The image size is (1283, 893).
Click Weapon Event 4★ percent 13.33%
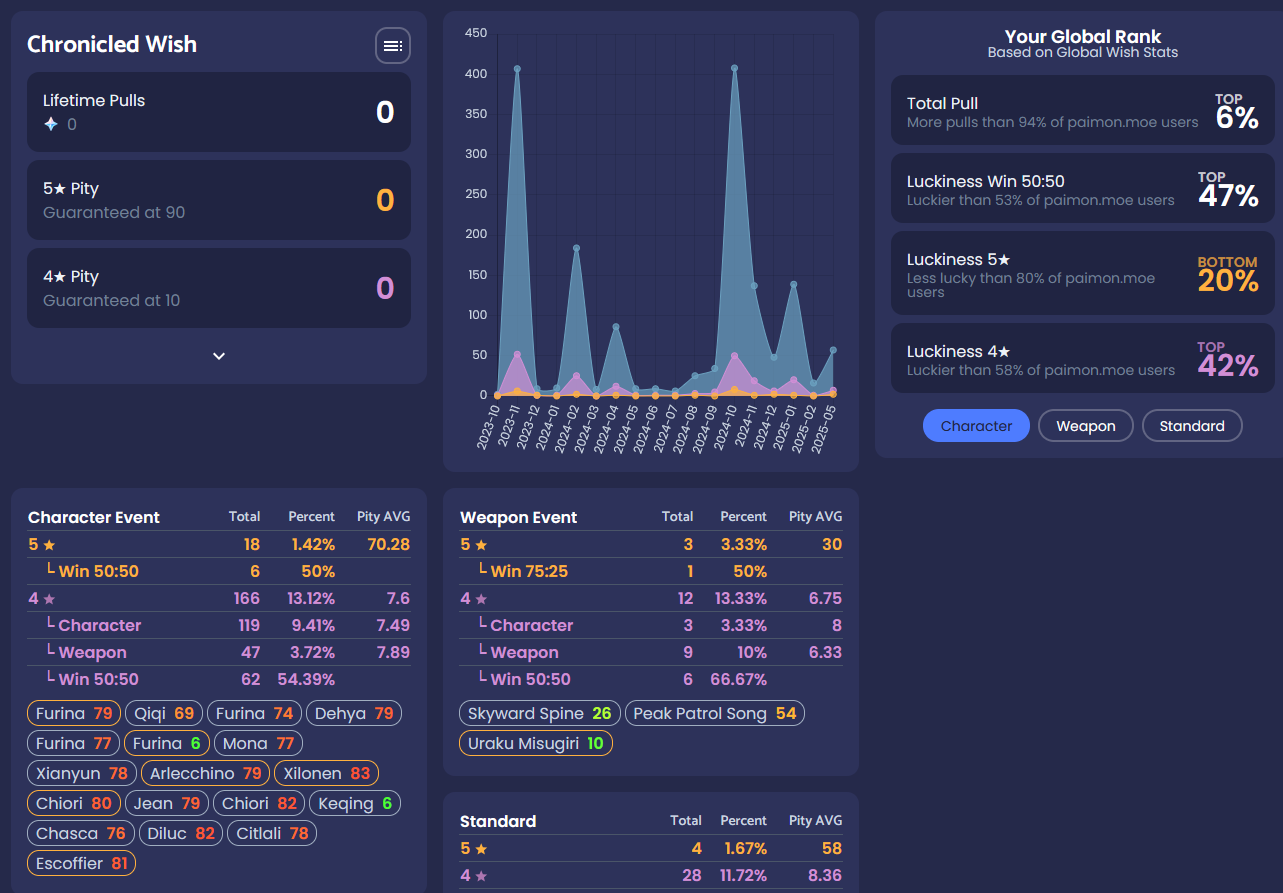(742, 598)
